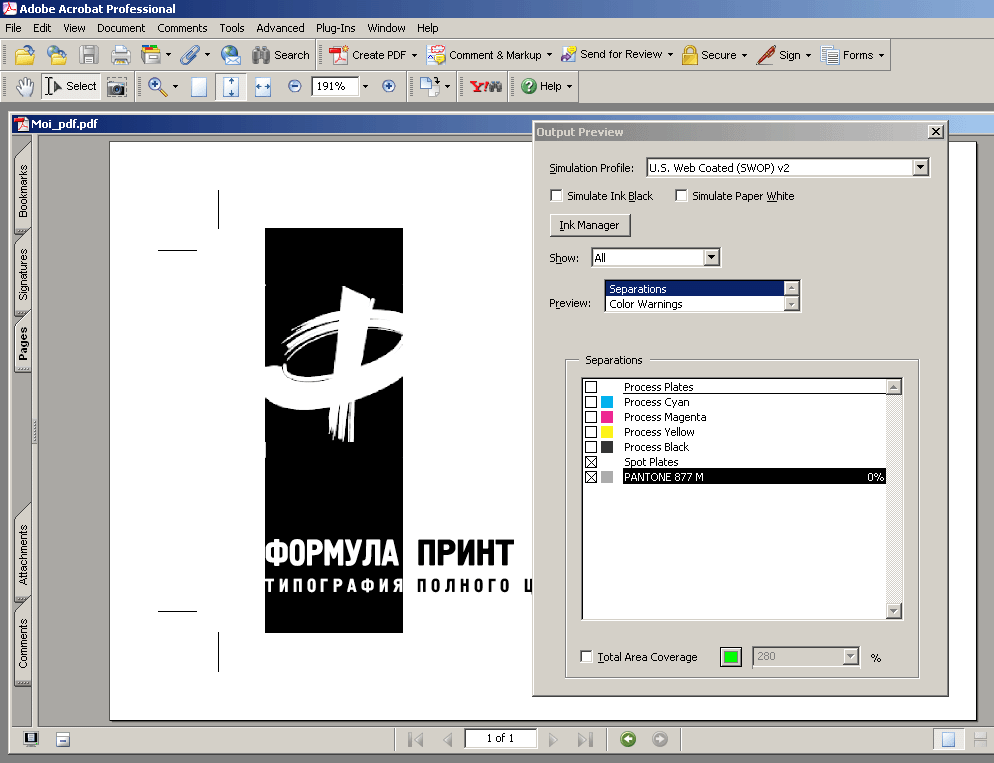Viewport: 994px width, 763px height.
Task: Toggle the Process Magenta checkbox
Action: coord(591,417)
